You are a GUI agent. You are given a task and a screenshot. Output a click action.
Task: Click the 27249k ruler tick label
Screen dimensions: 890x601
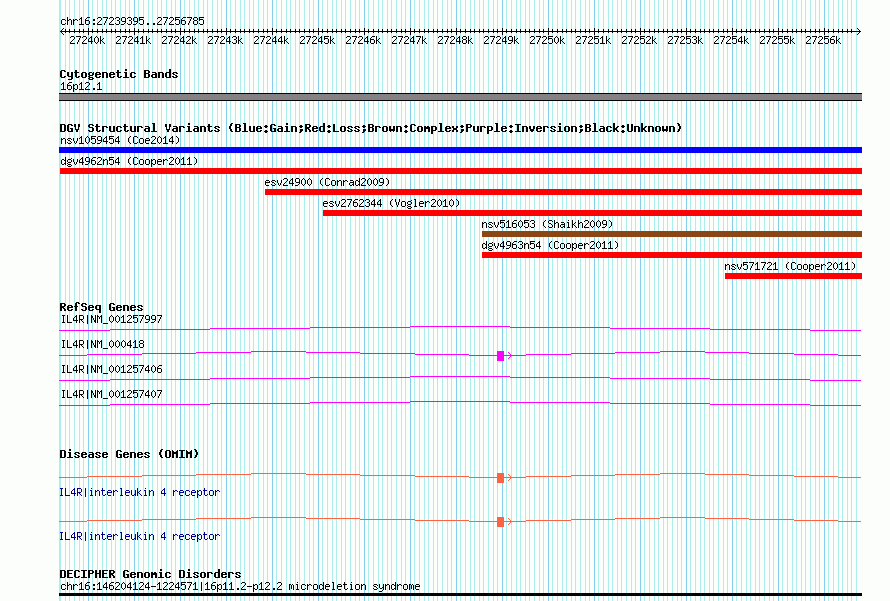point(501,40)
